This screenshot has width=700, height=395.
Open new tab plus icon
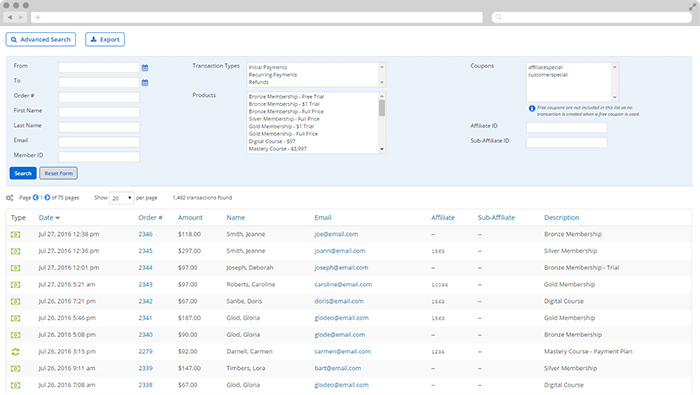pos(38,17)
